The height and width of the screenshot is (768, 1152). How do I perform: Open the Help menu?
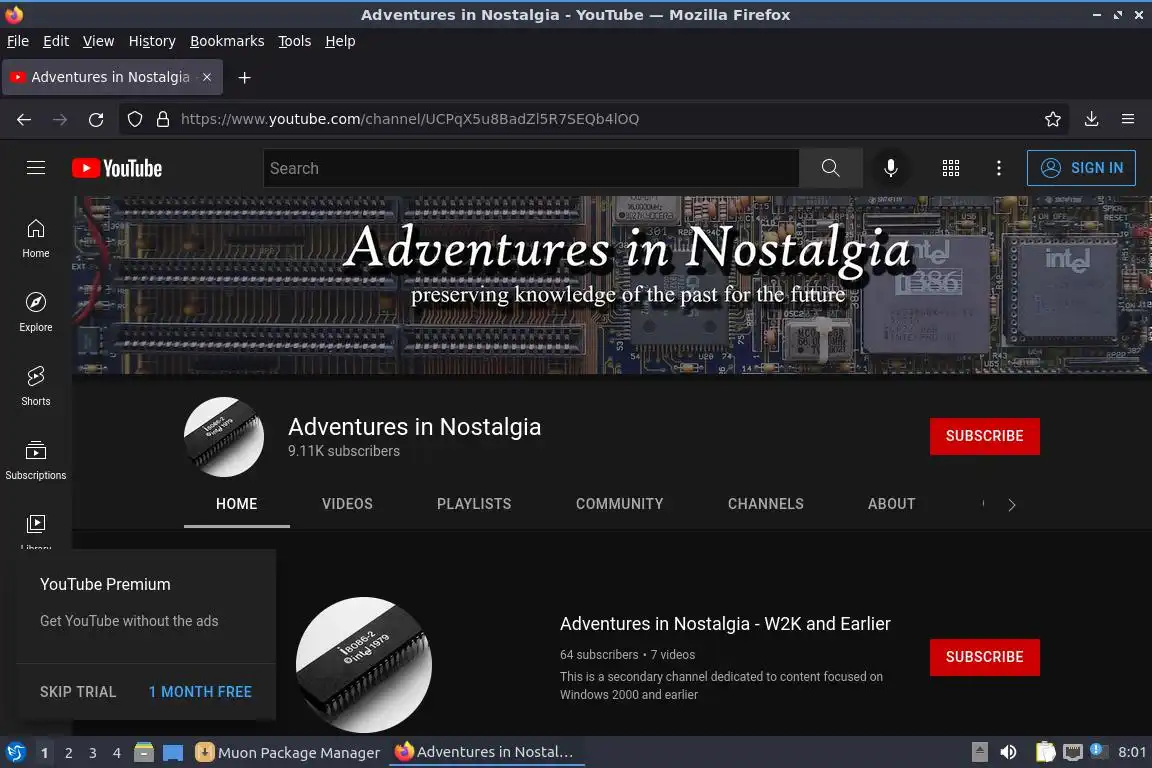point(340,41)
